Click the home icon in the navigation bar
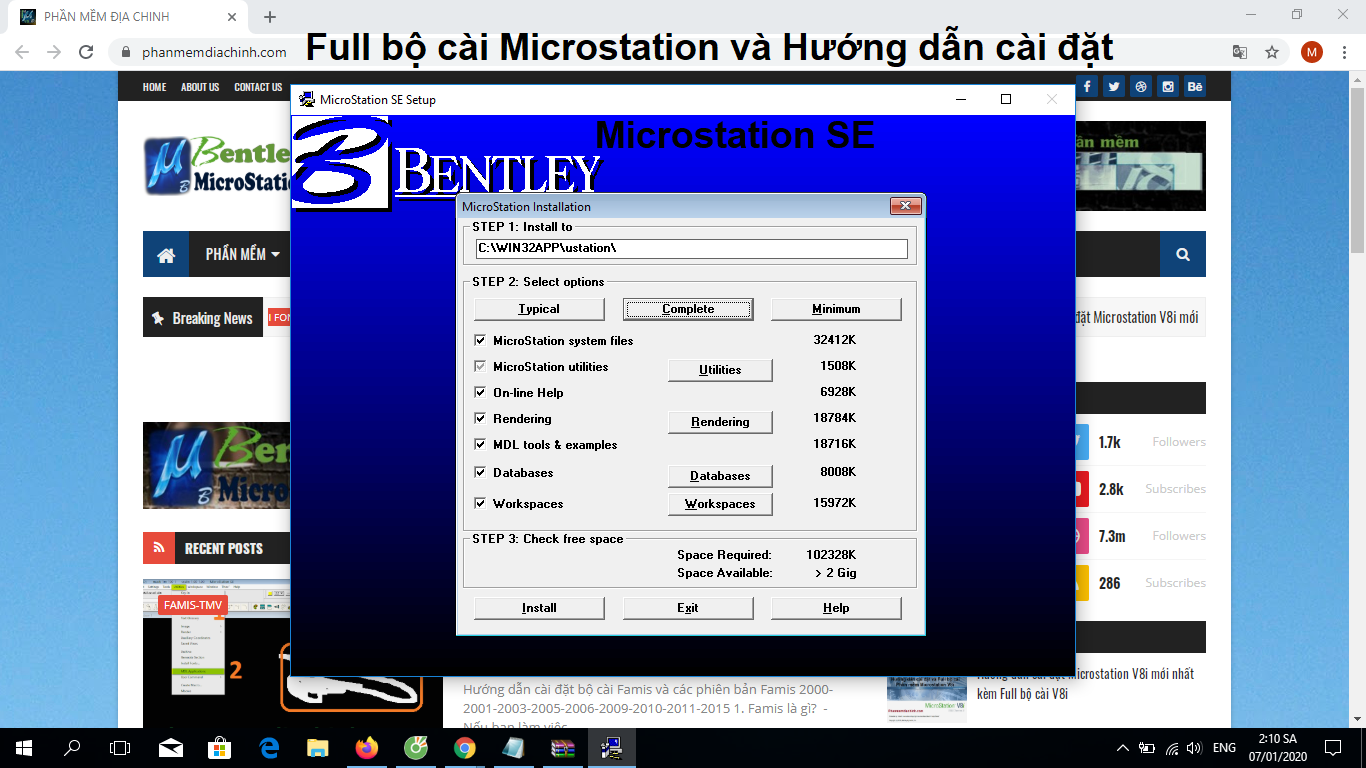Image resolution: width=1366 pixels, height=768 pixels. (x=165, y=254)
